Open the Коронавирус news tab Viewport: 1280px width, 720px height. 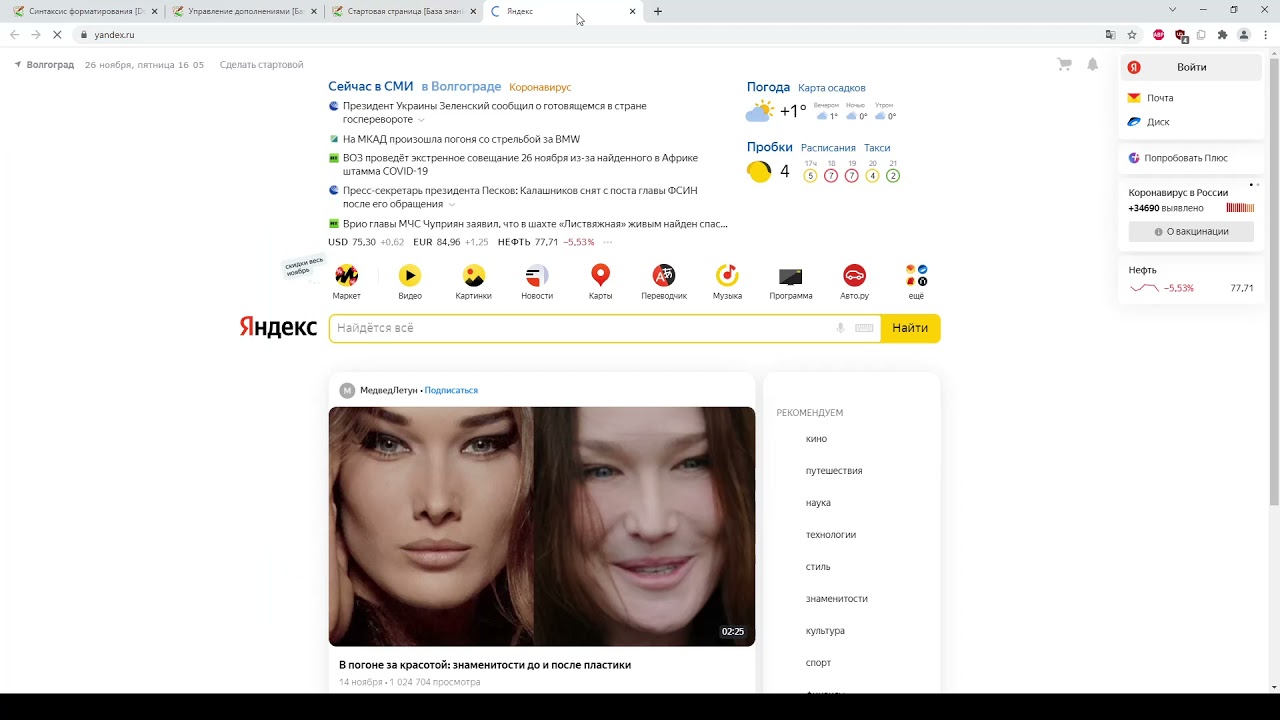click(540, 87)
